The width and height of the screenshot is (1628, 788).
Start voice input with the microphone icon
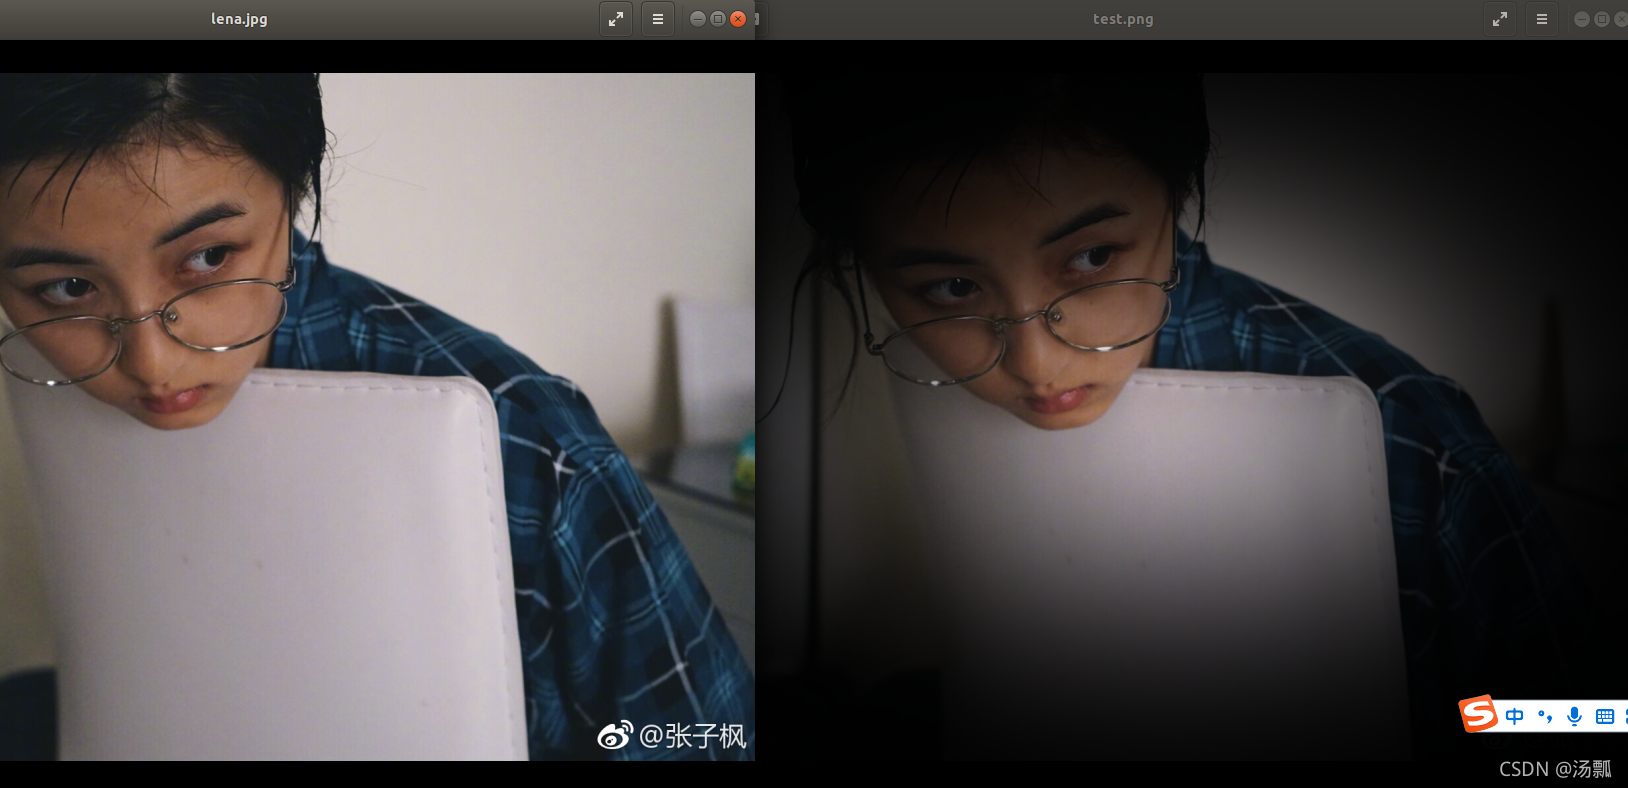pos(1575,716)
